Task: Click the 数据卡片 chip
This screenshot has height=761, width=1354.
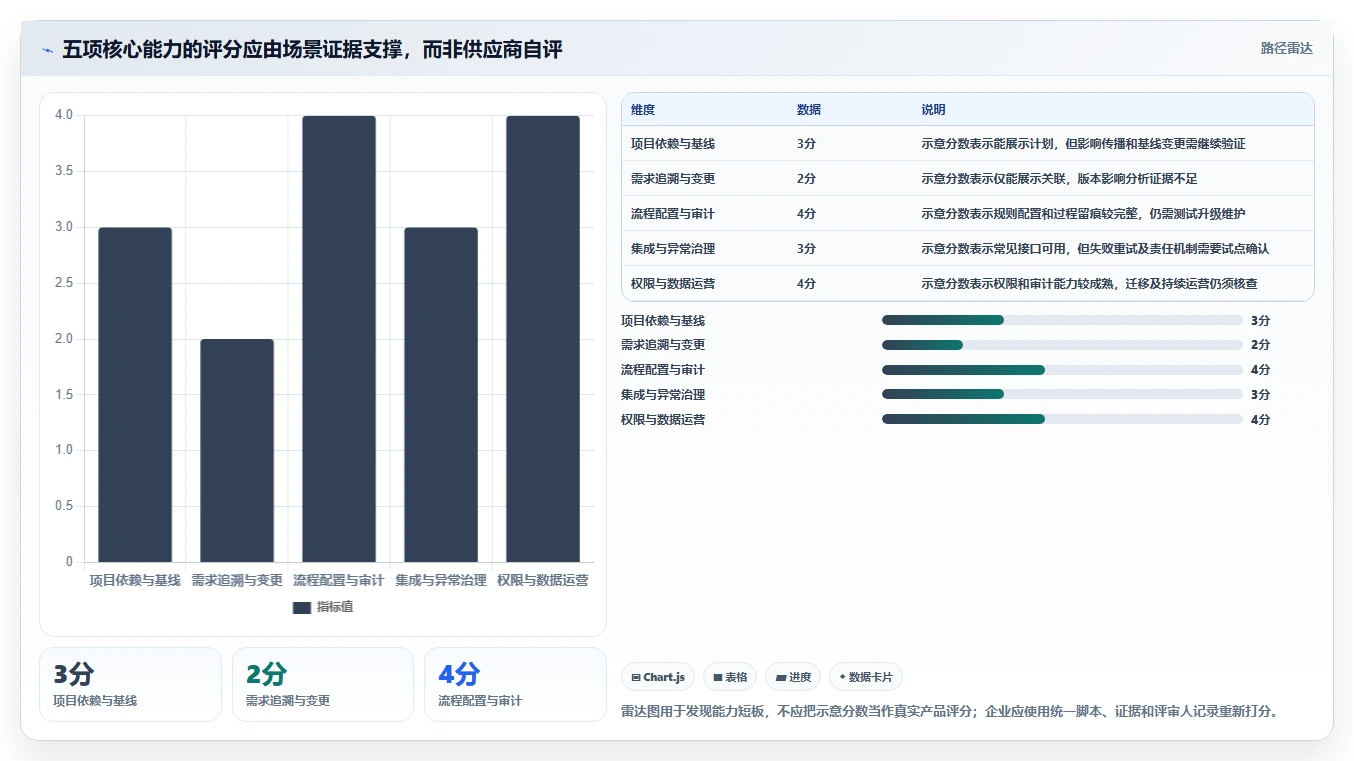Action: coord(866,677)
